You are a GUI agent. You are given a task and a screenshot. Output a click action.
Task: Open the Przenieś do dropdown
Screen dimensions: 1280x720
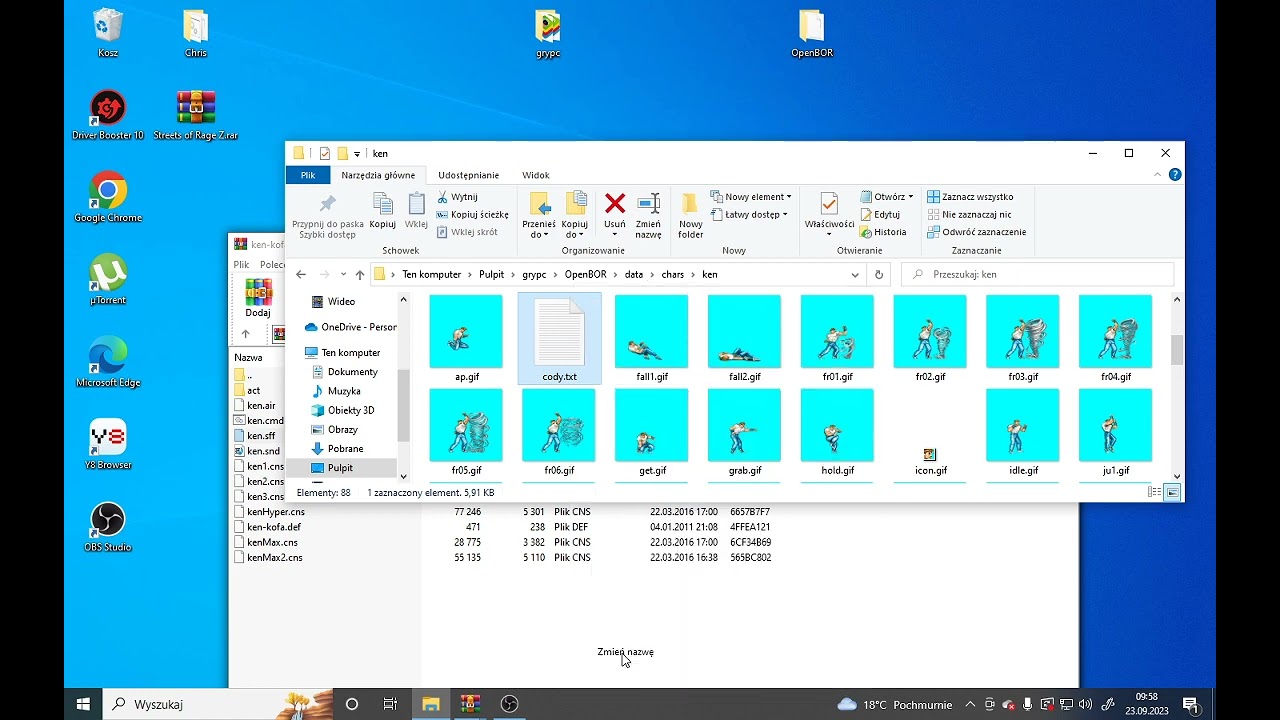[x=539, y=229]
